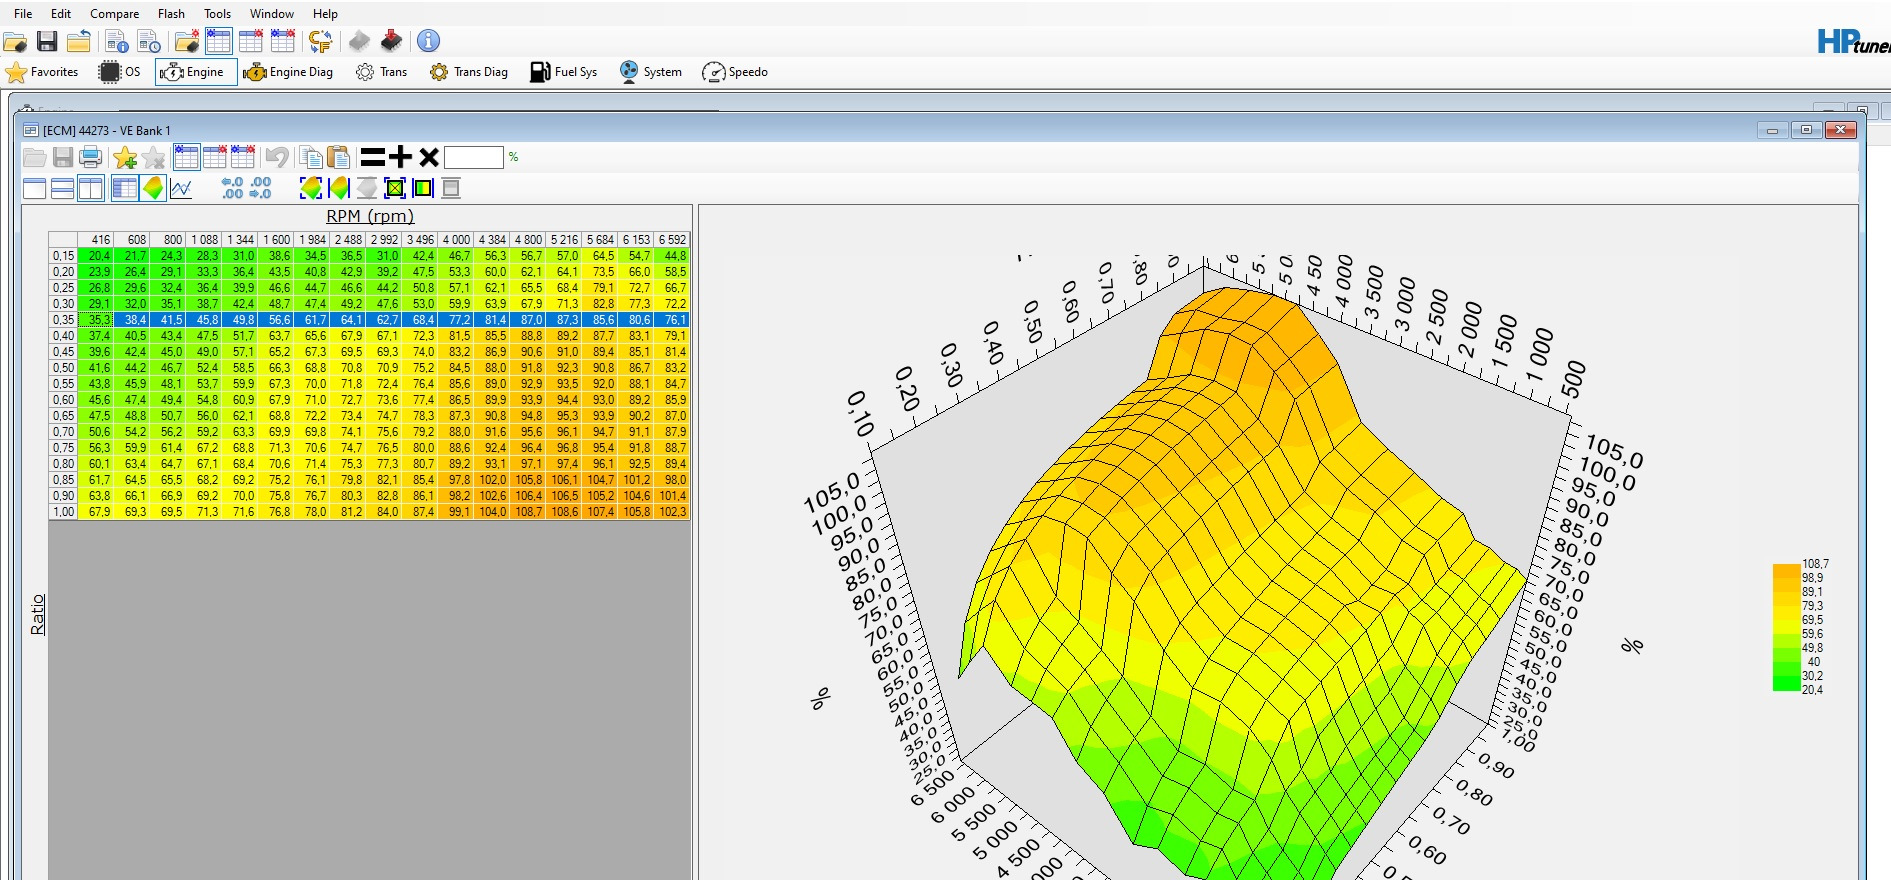Click the HP Tuners logo

pos(1853,42)
